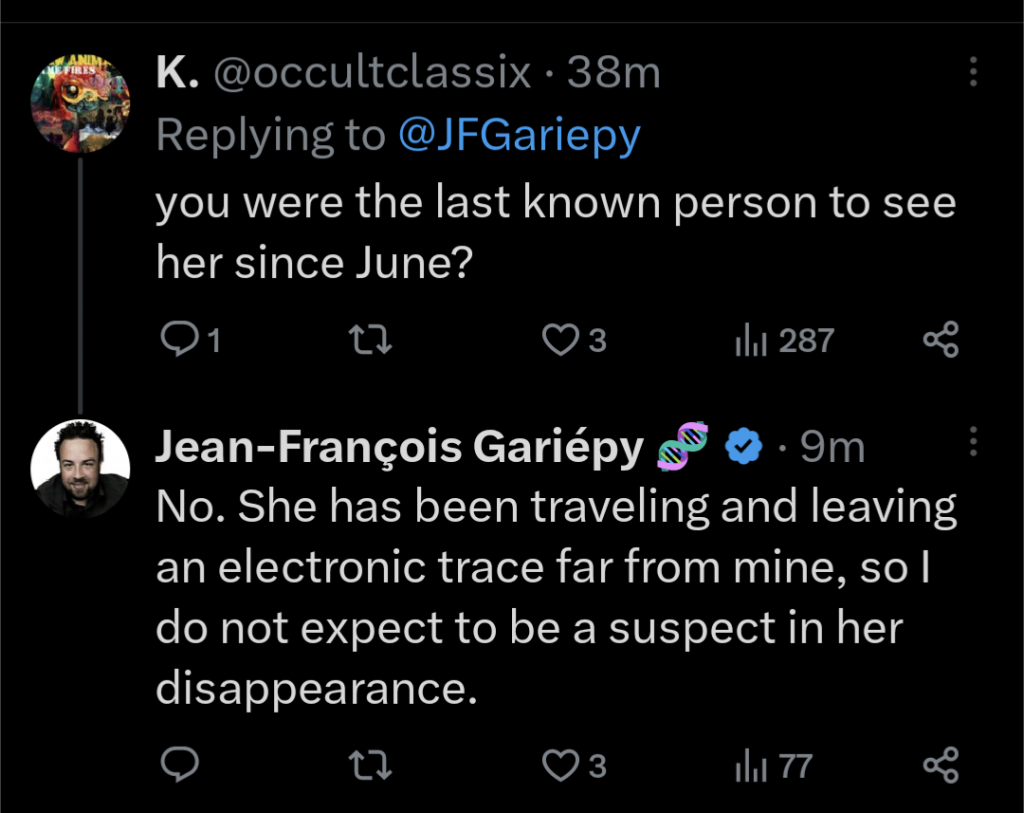Share K.'s tweet
This screenshot has height=813, width=1024.
[x=940, y=341]
